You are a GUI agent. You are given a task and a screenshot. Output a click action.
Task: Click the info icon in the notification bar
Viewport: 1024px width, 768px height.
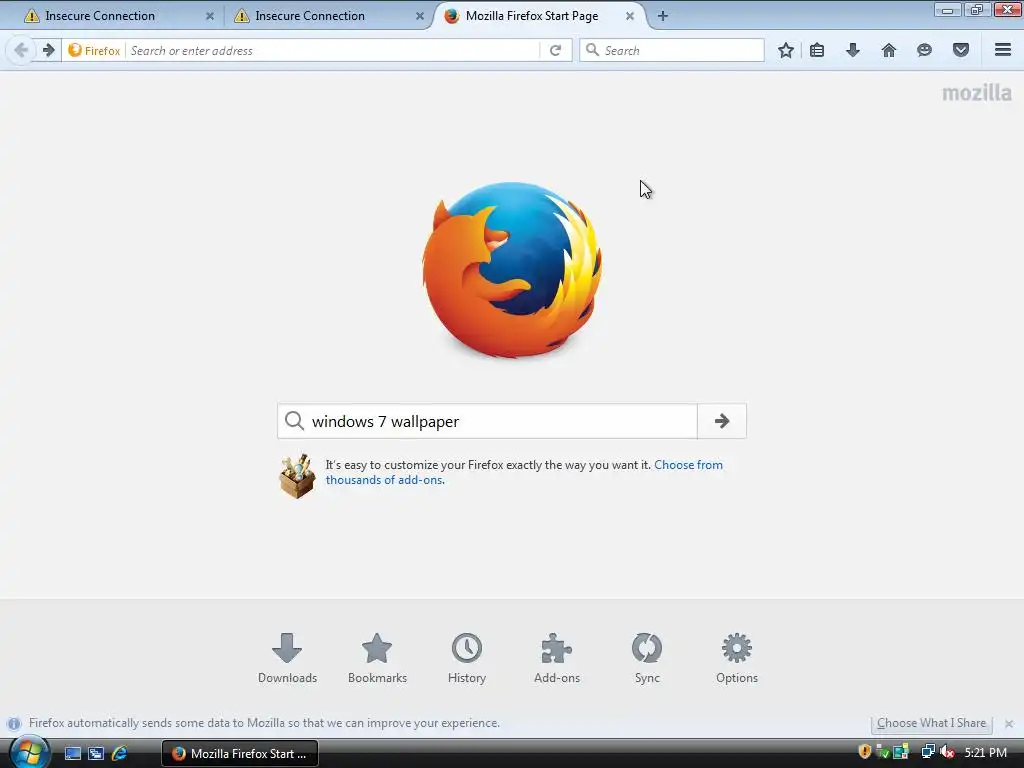tap(14, 724)
